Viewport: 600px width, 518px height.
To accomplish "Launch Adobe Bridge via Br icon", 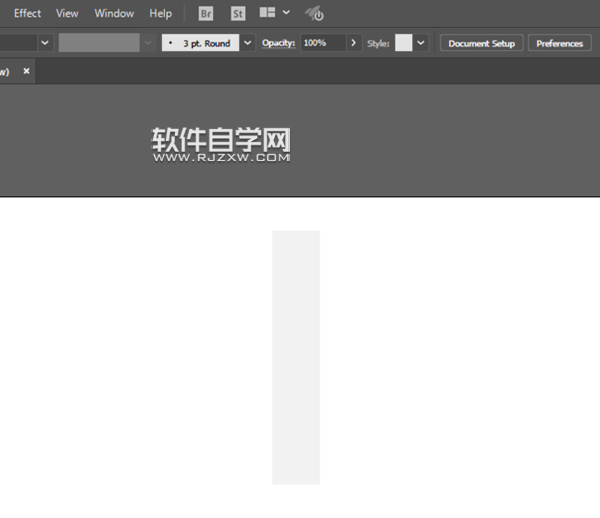I will pyautogui.click(x=206, y=14).
